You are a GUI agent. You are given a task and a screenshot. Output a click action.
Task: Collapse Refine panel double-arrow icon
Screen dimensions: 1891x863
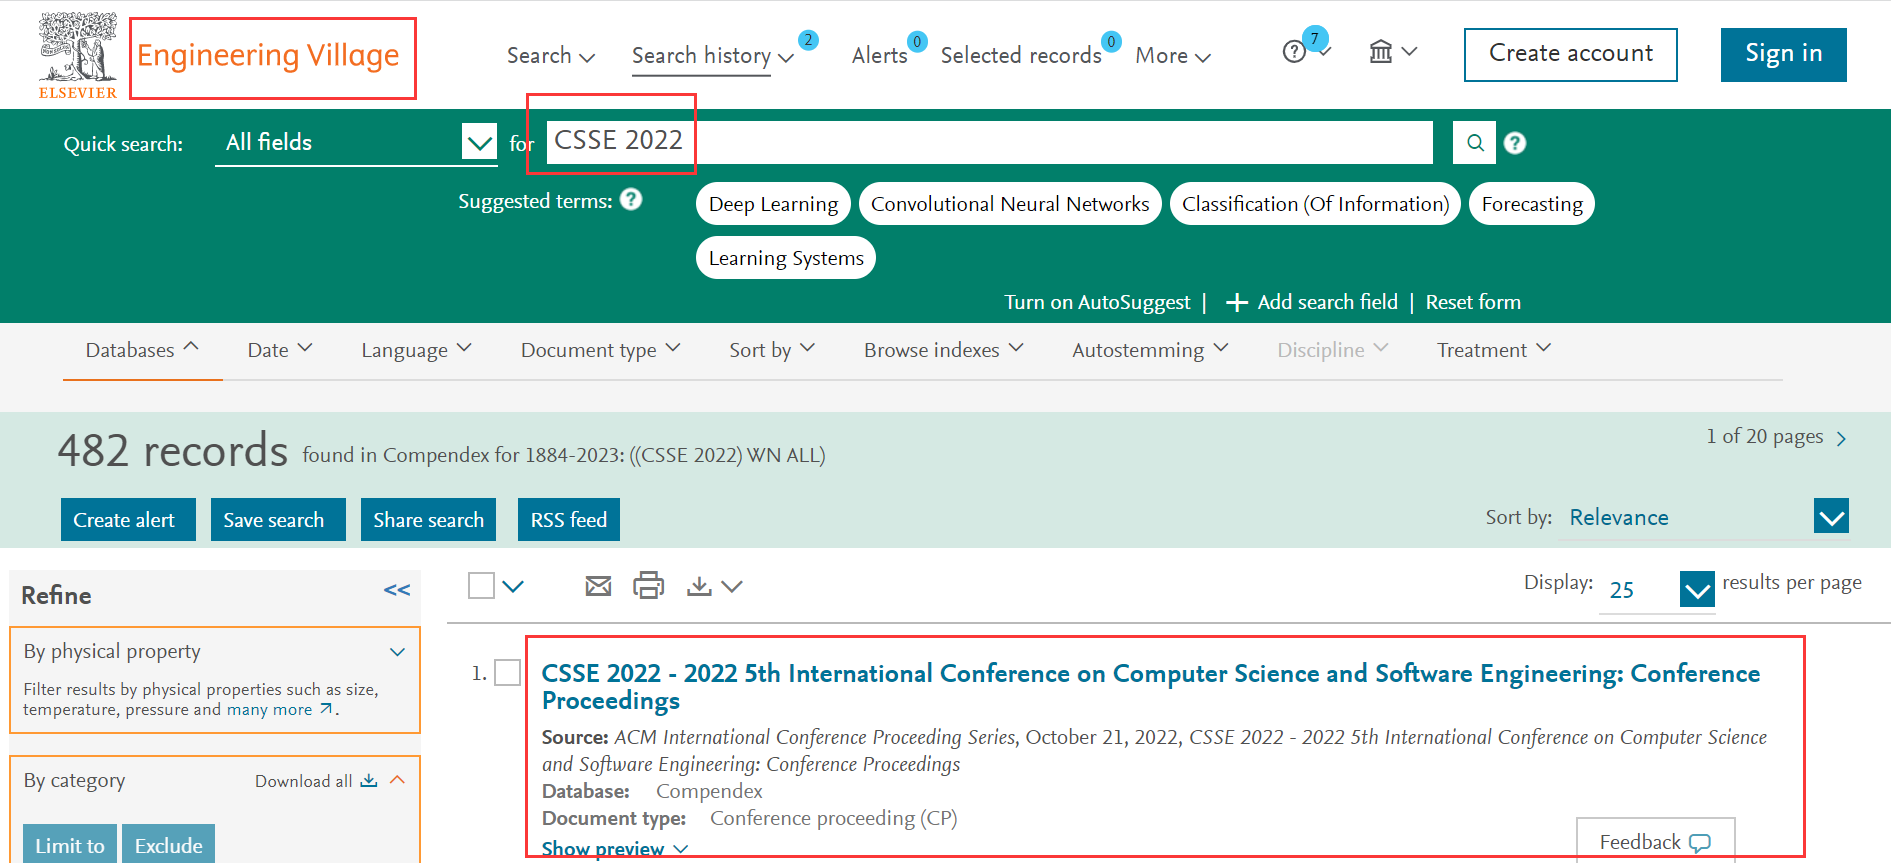click(397, 590)
